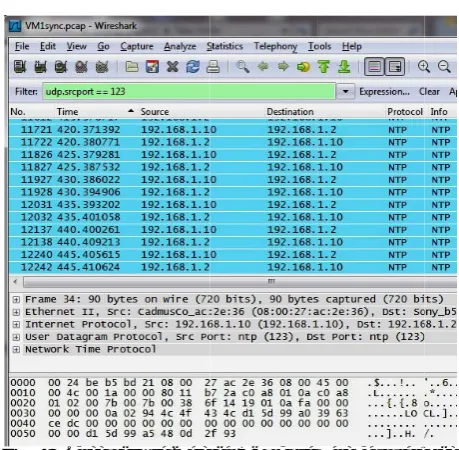This screenshot has width=459, height=450.
Task: Go to specific packet number icon
Action: [303, 67]
